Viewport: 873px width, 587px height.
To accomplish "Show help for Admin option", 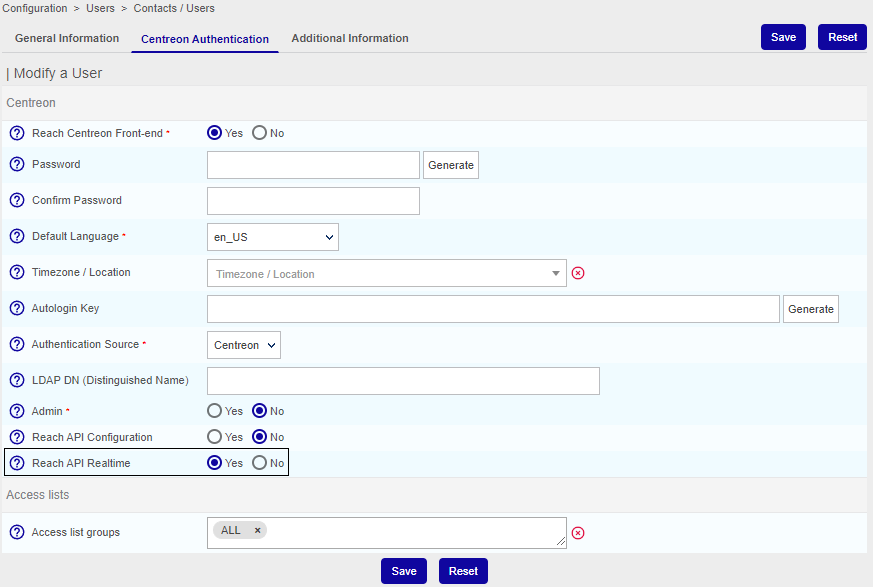I will (x=17, y=411).
